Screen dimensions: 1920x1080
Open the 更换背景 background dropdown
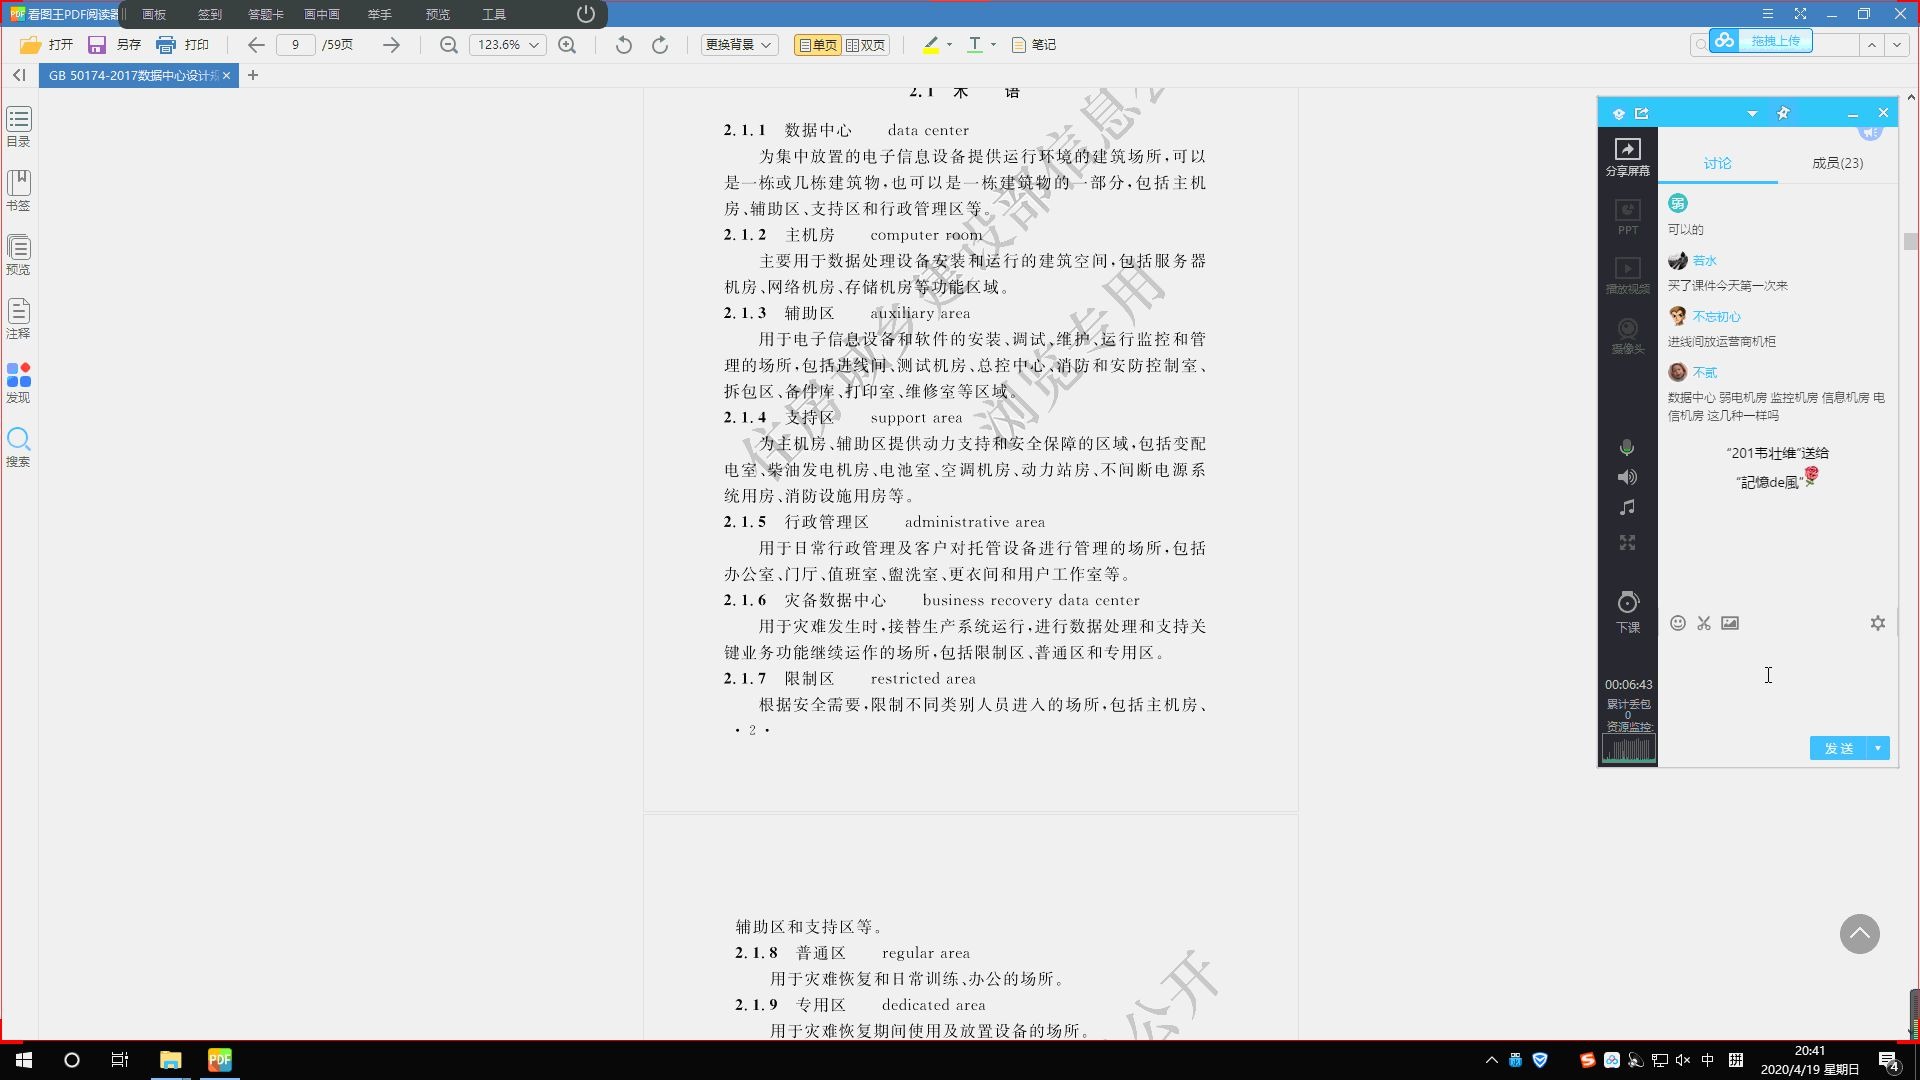(739, 45)
